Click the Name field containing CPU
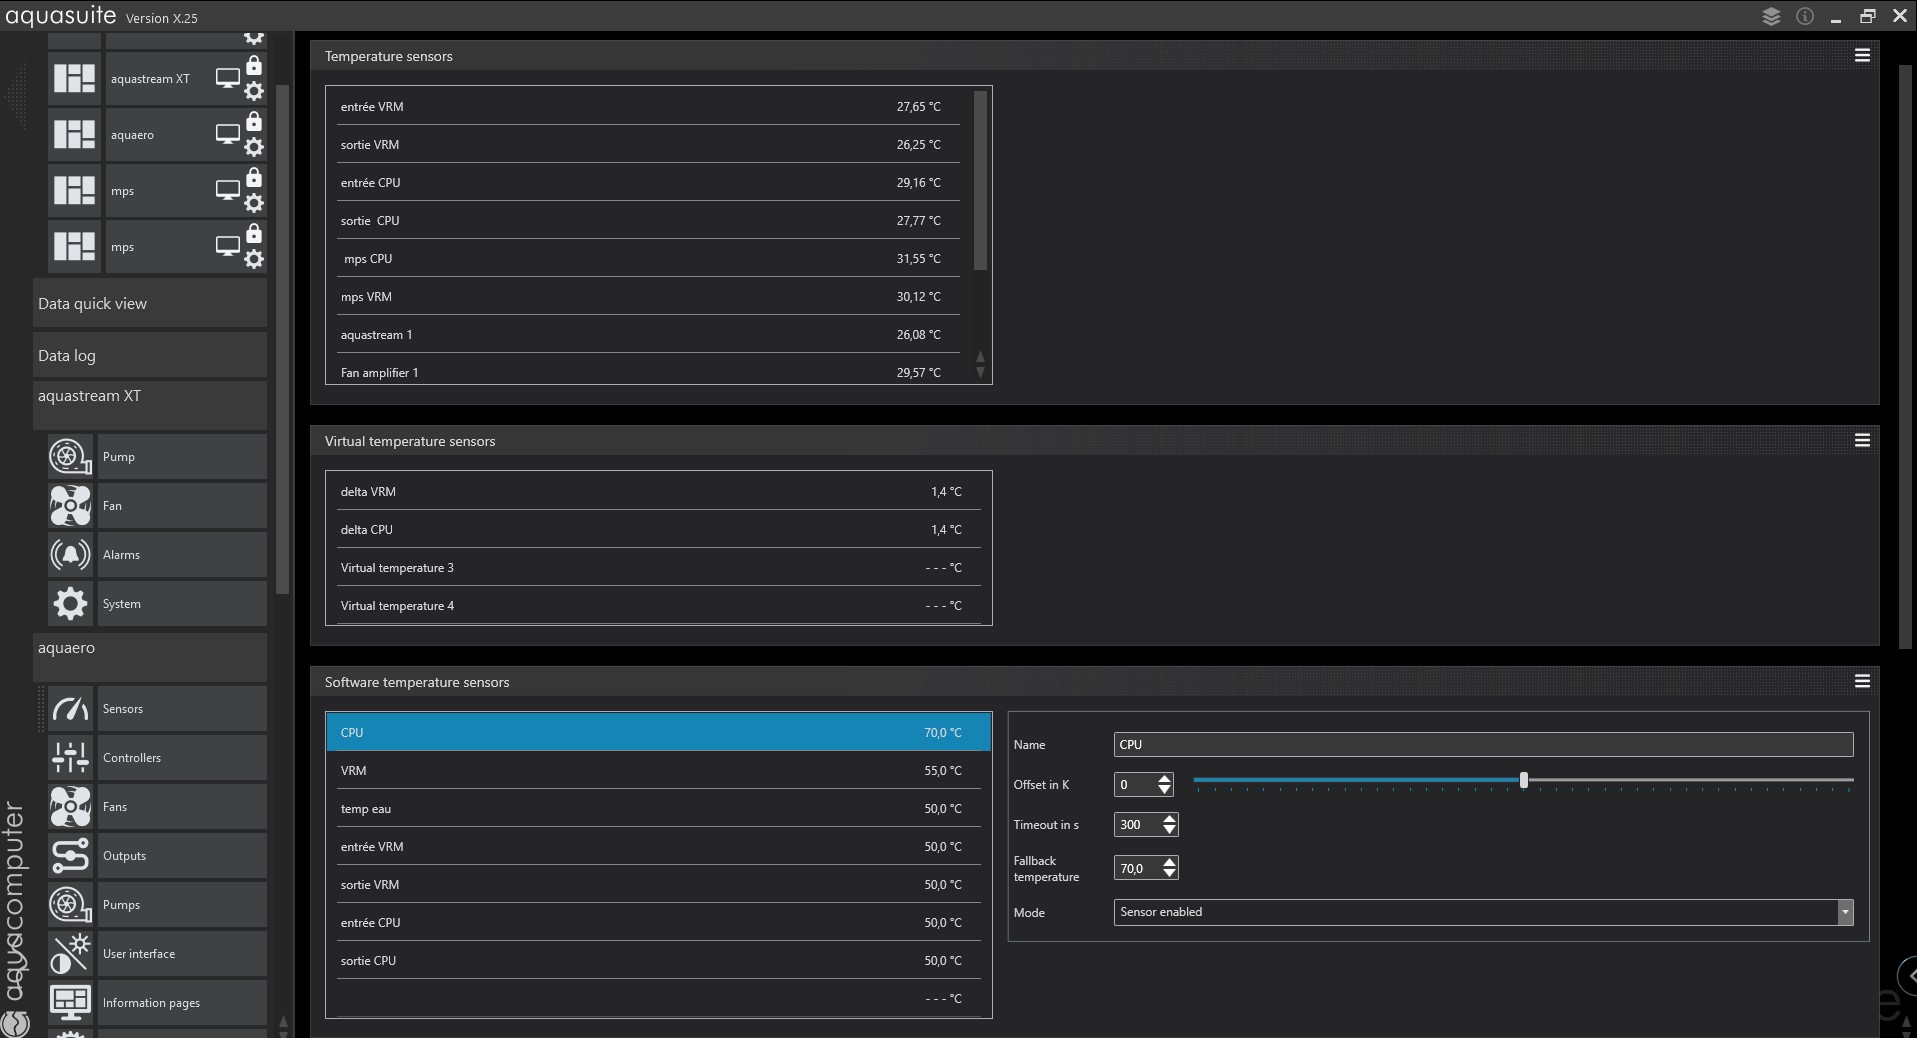Screen dimensions: 1917x1038 (1484, 745)
